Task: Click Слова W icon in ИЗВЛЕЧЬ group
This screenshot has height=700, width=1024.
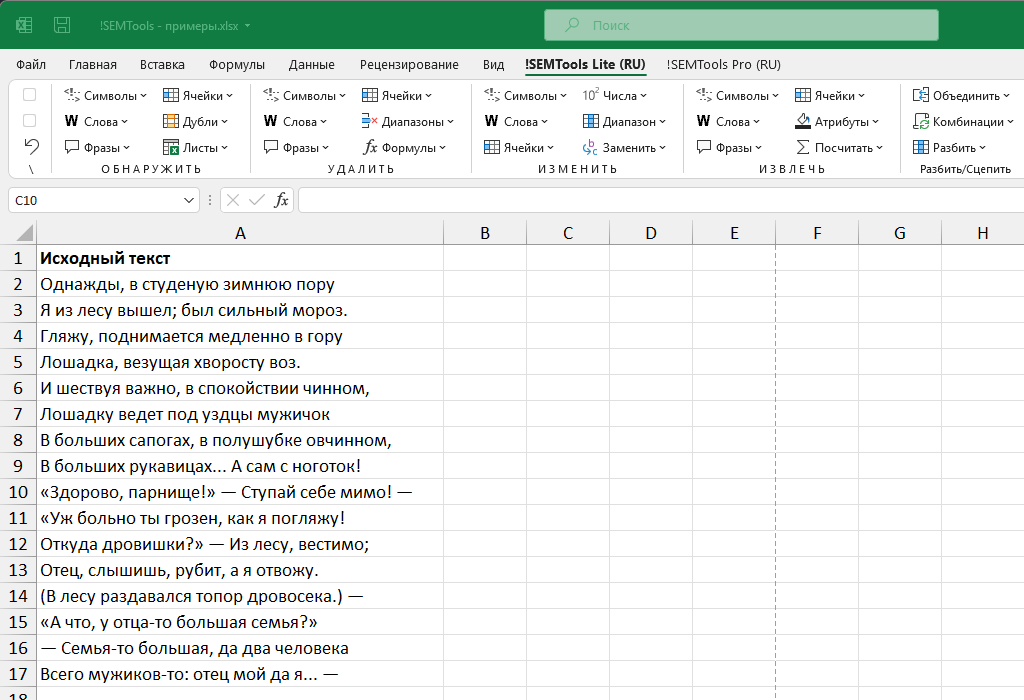Action: [703, 121]
